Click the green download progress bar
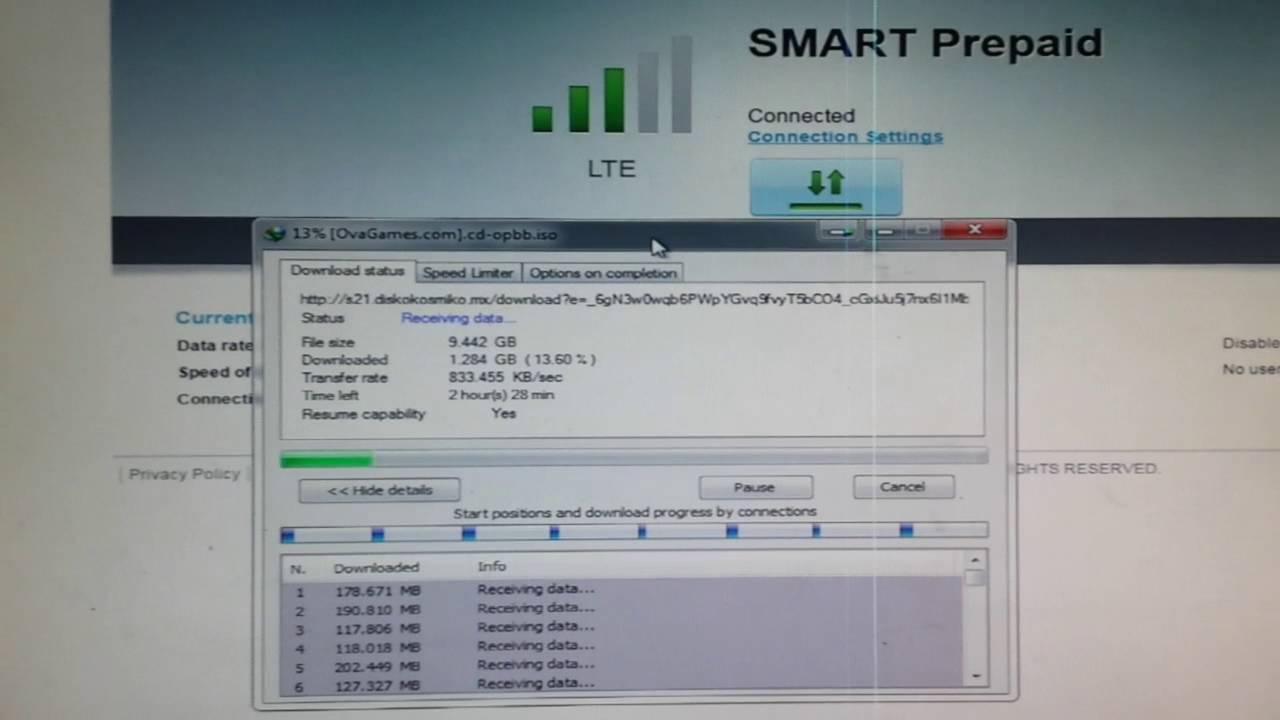 [x=634, y=459]
